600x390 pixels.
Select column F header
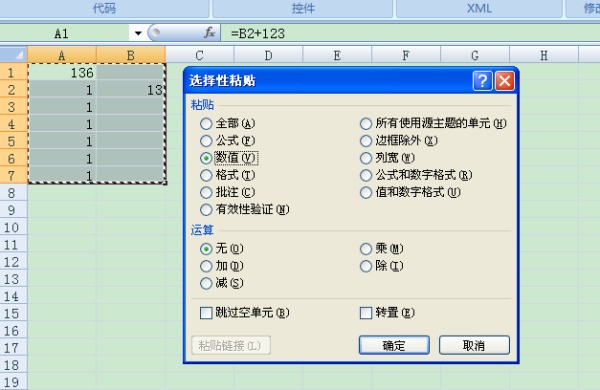406,55
